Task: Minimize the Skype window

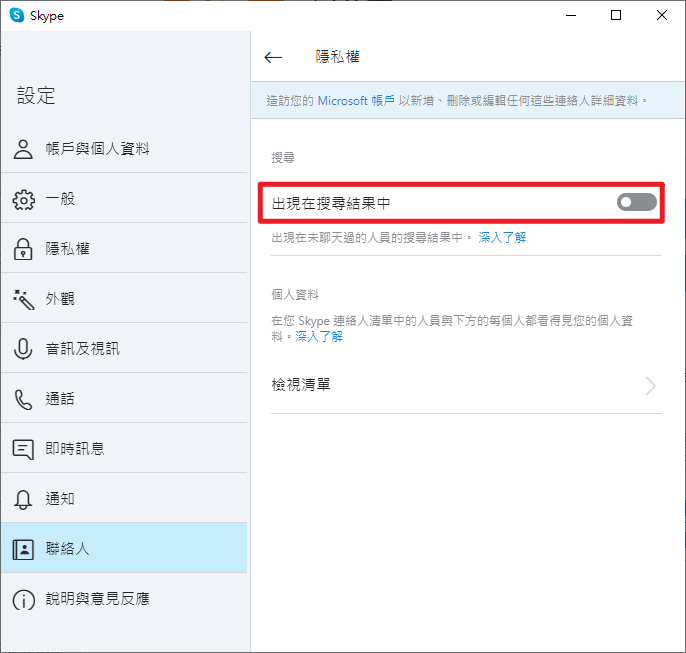Action: click(571, 15)
